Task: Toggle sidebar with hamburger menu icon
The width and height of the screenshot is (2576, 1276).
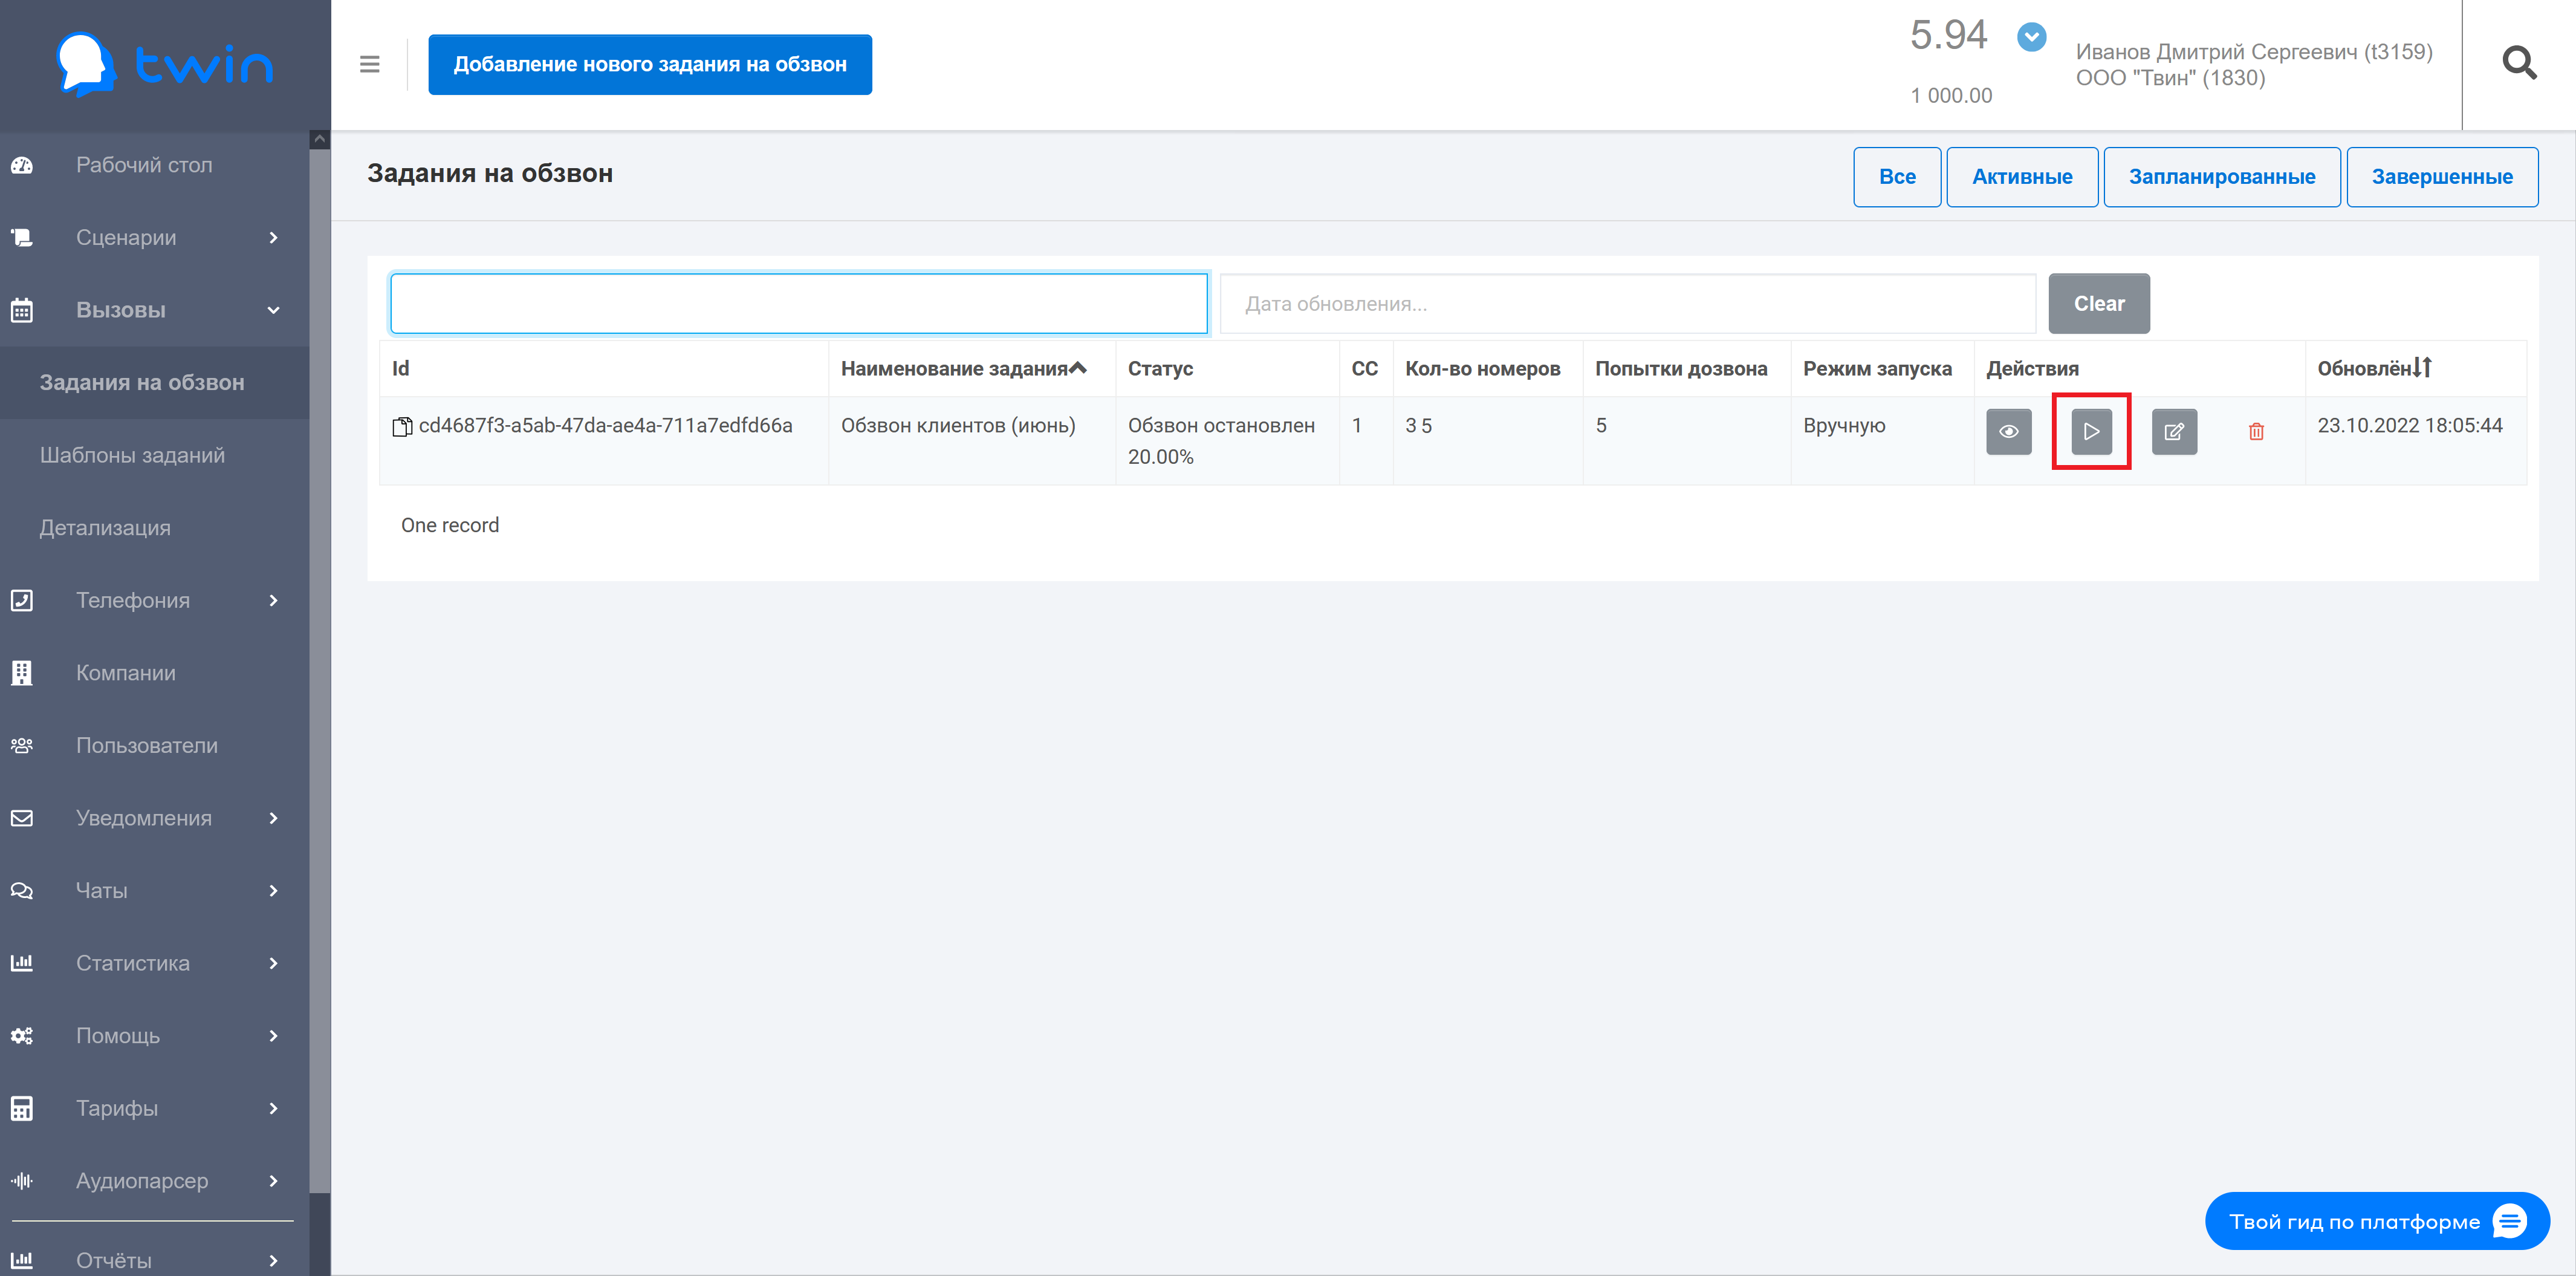Action: 369,64
